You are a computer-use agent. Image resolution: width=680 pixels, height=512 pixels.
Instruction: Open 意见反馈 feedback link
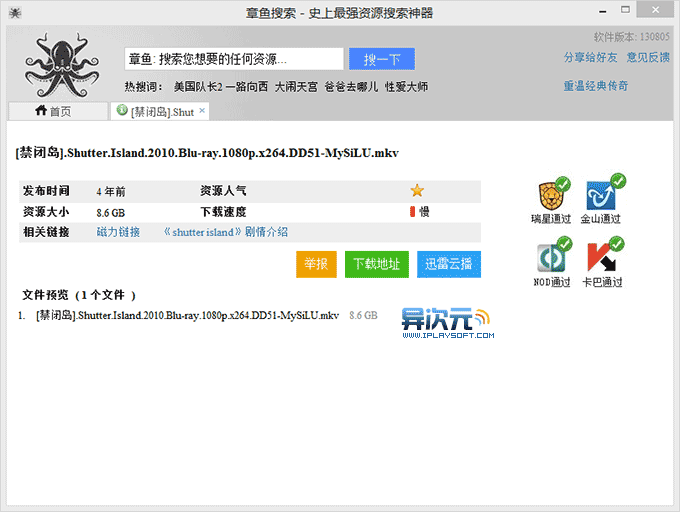648,57
